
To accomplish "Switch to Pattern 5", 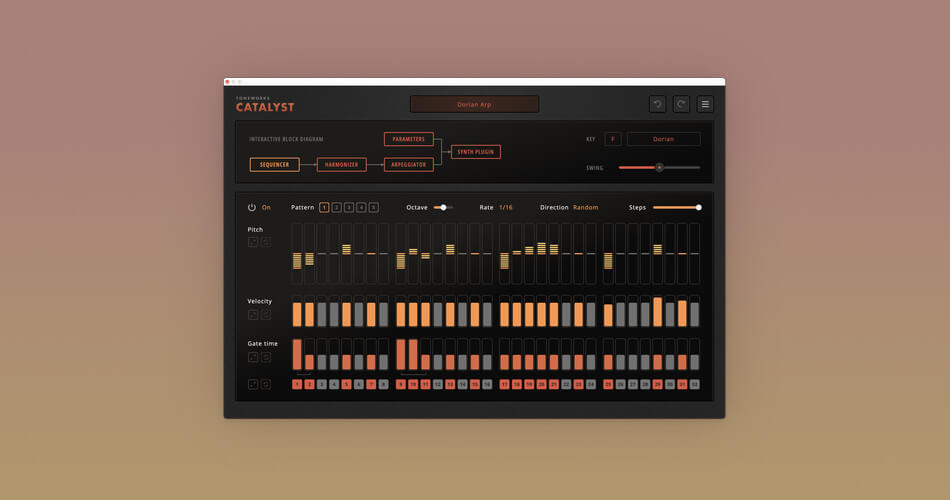I will (374, 207).
